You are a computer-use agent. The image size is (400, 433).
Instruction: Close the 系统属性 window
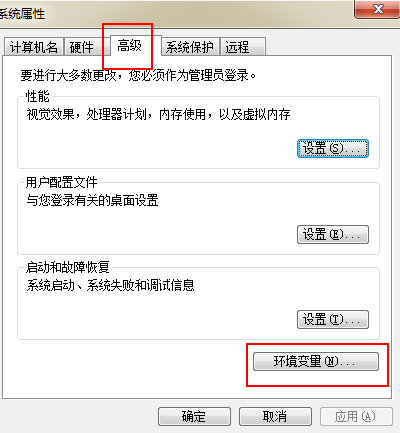pos(377,9)
